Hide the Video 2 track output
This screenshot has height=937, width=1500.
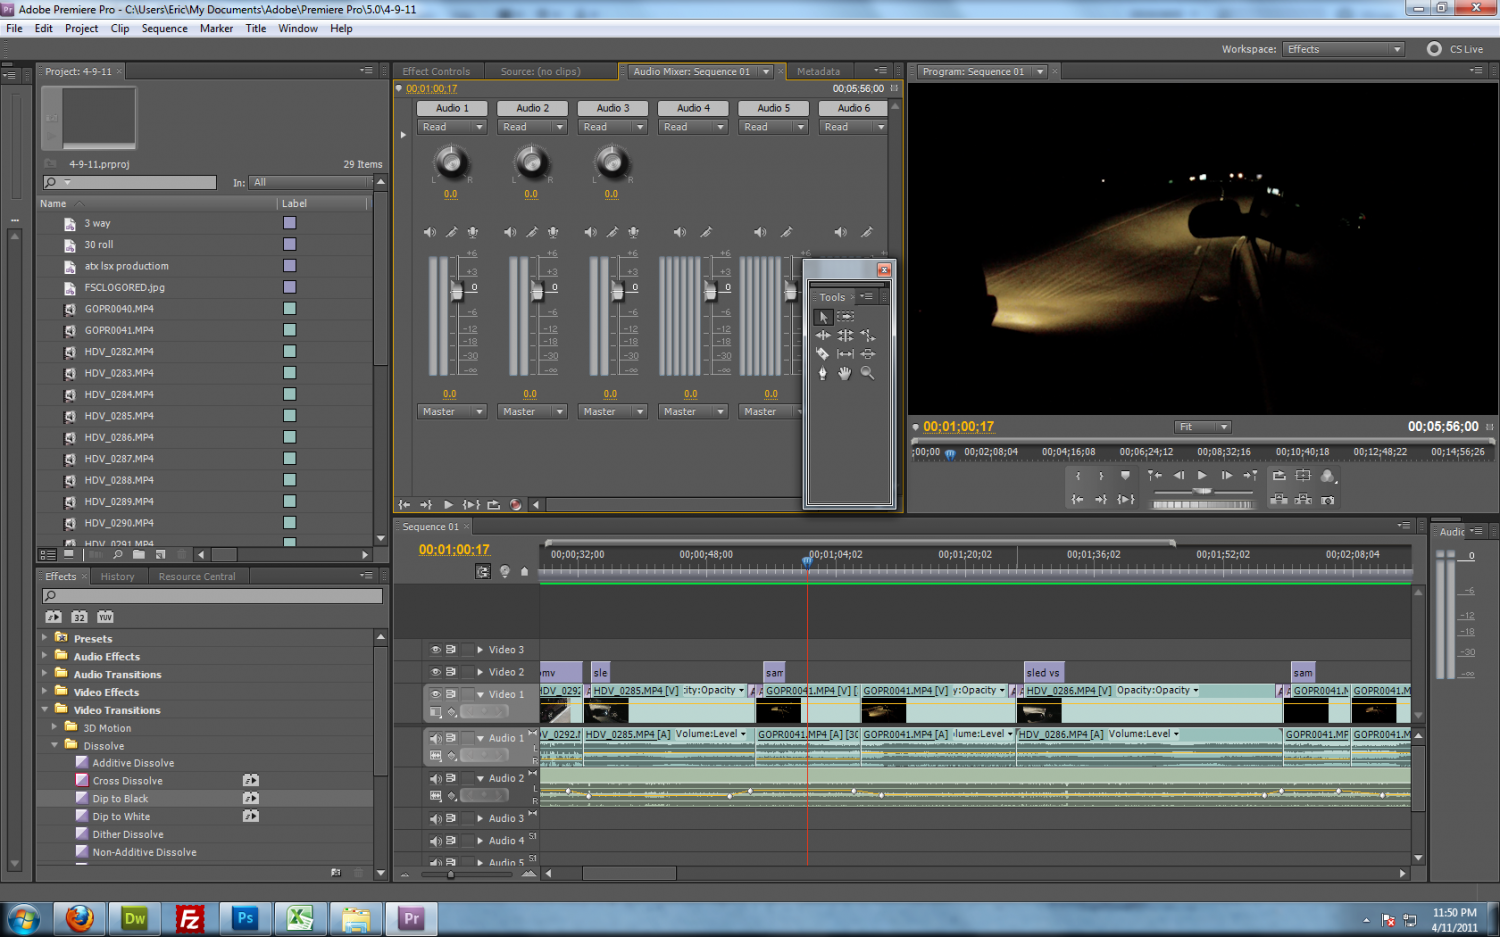[x=435, y=672]
